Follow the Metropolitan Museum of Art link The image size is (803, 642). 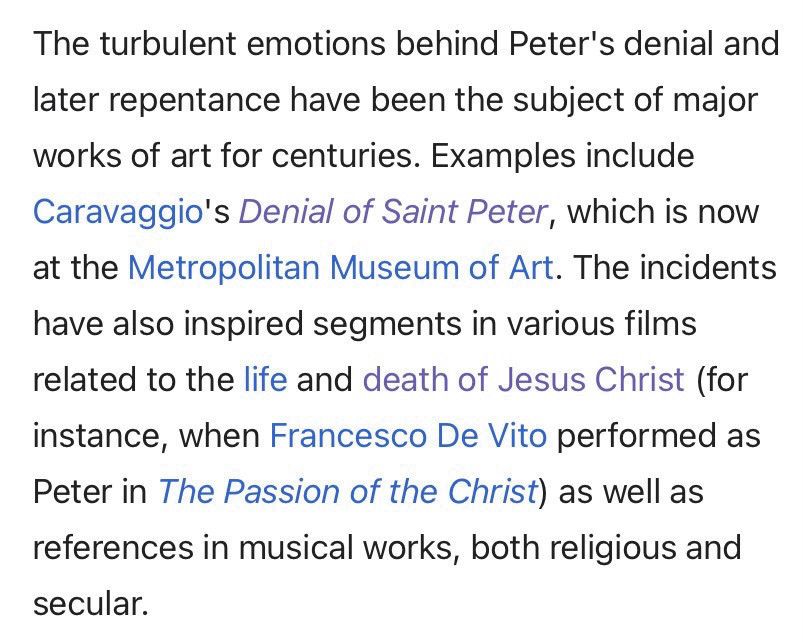[341, 268]
